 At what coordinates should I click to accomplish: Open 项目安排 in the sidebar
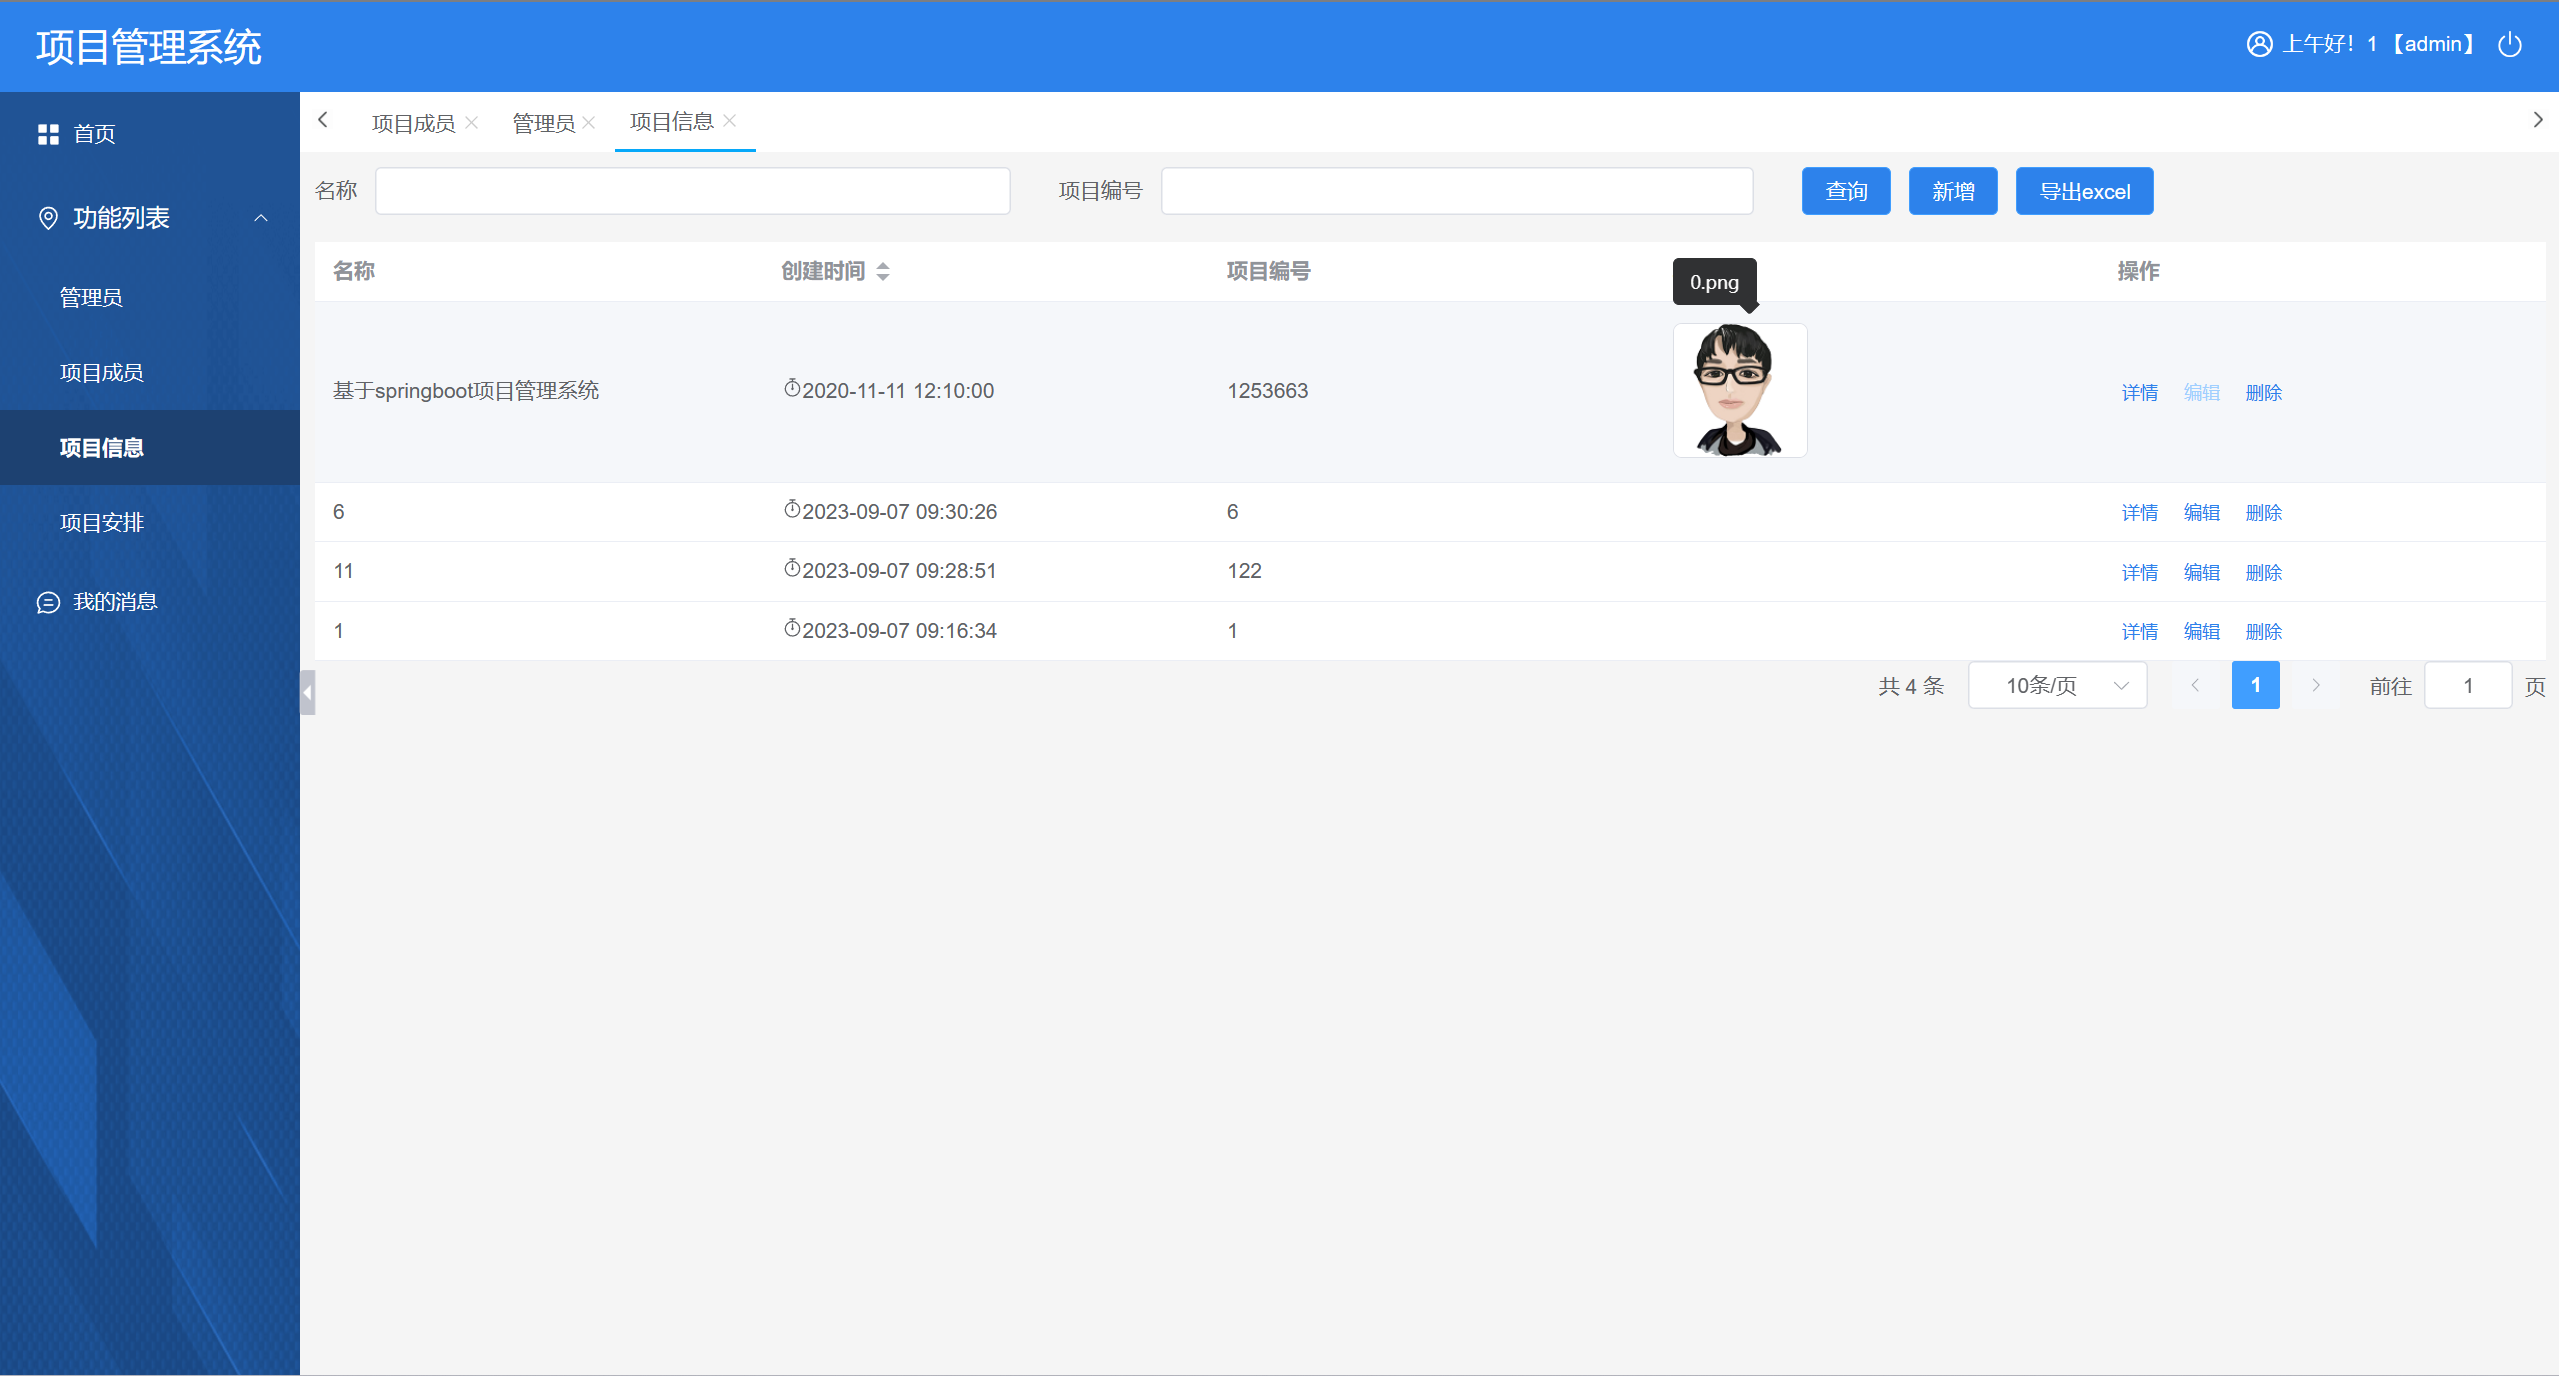[x=102, y=523]
